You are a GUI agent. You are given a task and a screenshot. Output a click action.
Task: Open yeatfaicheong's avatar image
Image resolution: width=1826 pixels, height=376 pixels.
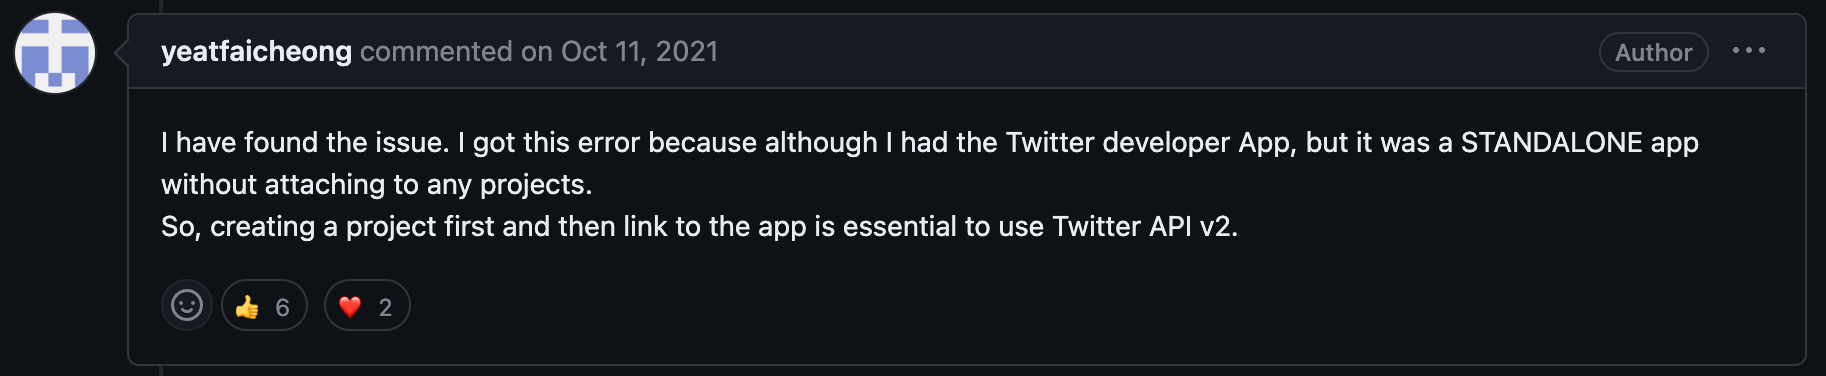click(55, 53)
